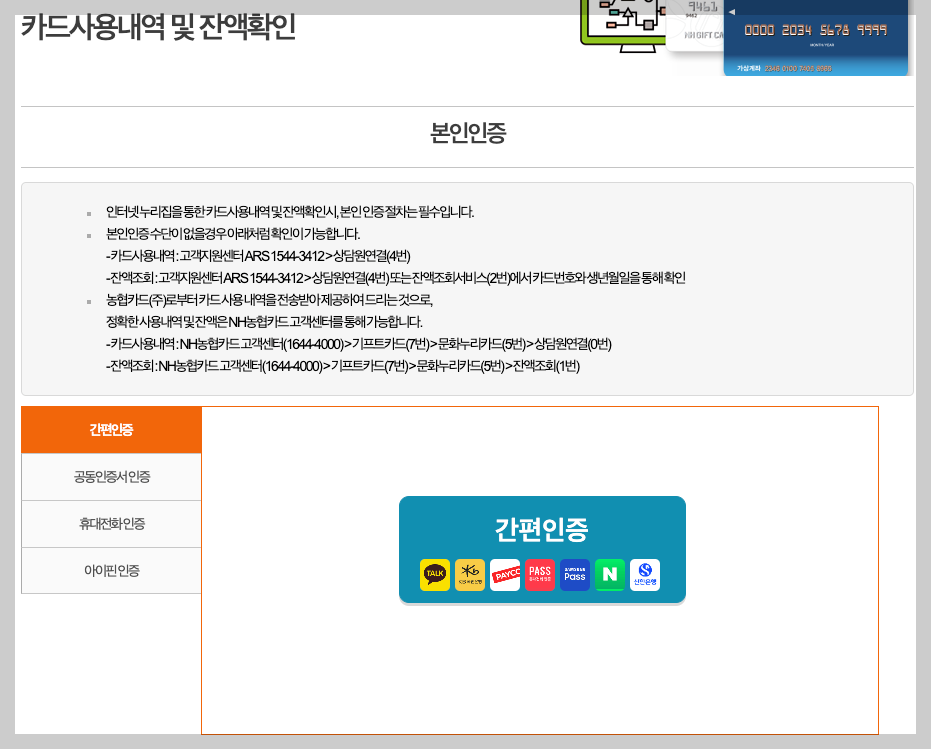Stay on the highlighted 간편인증 tab

tap(110, 429)
